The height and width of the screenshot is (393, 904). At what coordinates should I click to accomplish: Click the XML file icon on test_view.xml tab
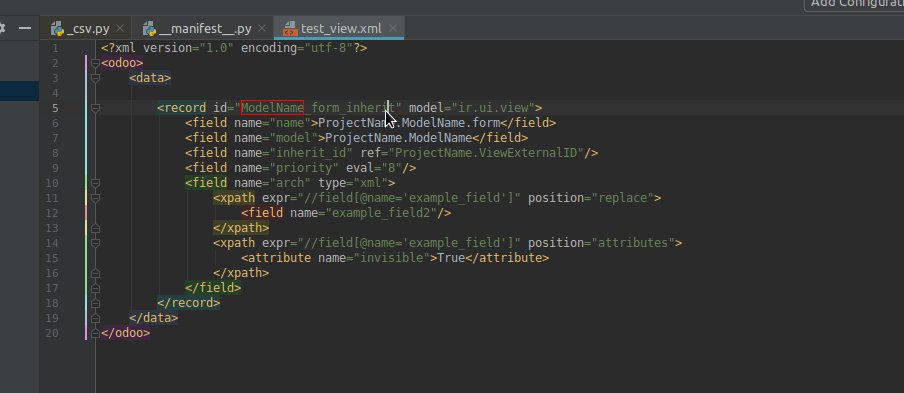[291, 28]
